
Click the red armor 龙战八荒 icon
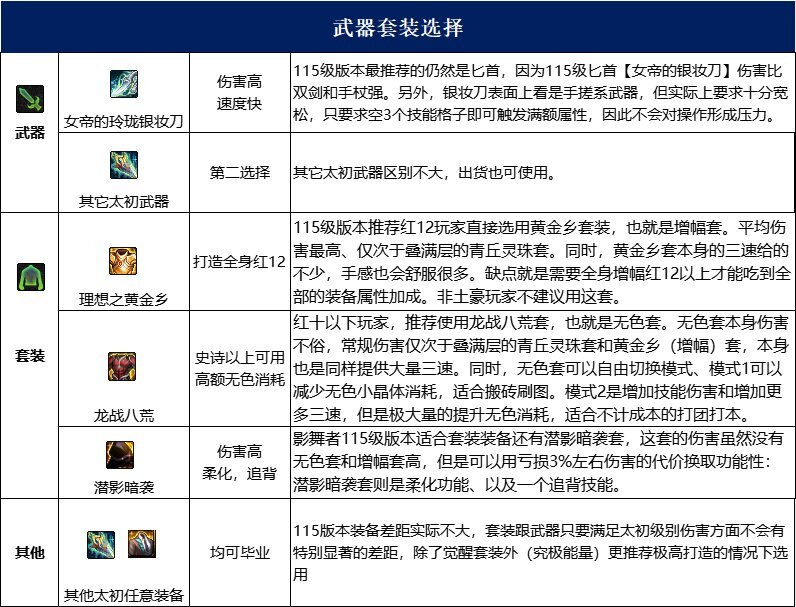click(122, 366)
